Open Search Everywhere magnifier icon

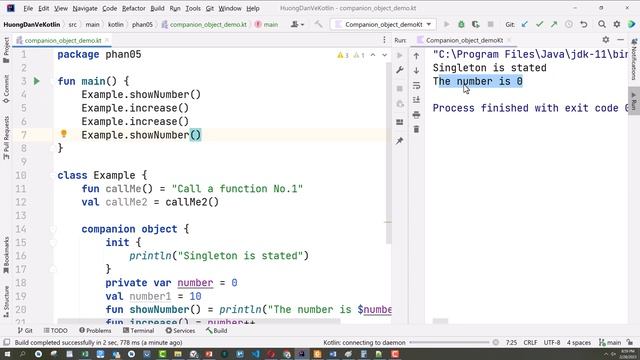[x=602, y=24]
